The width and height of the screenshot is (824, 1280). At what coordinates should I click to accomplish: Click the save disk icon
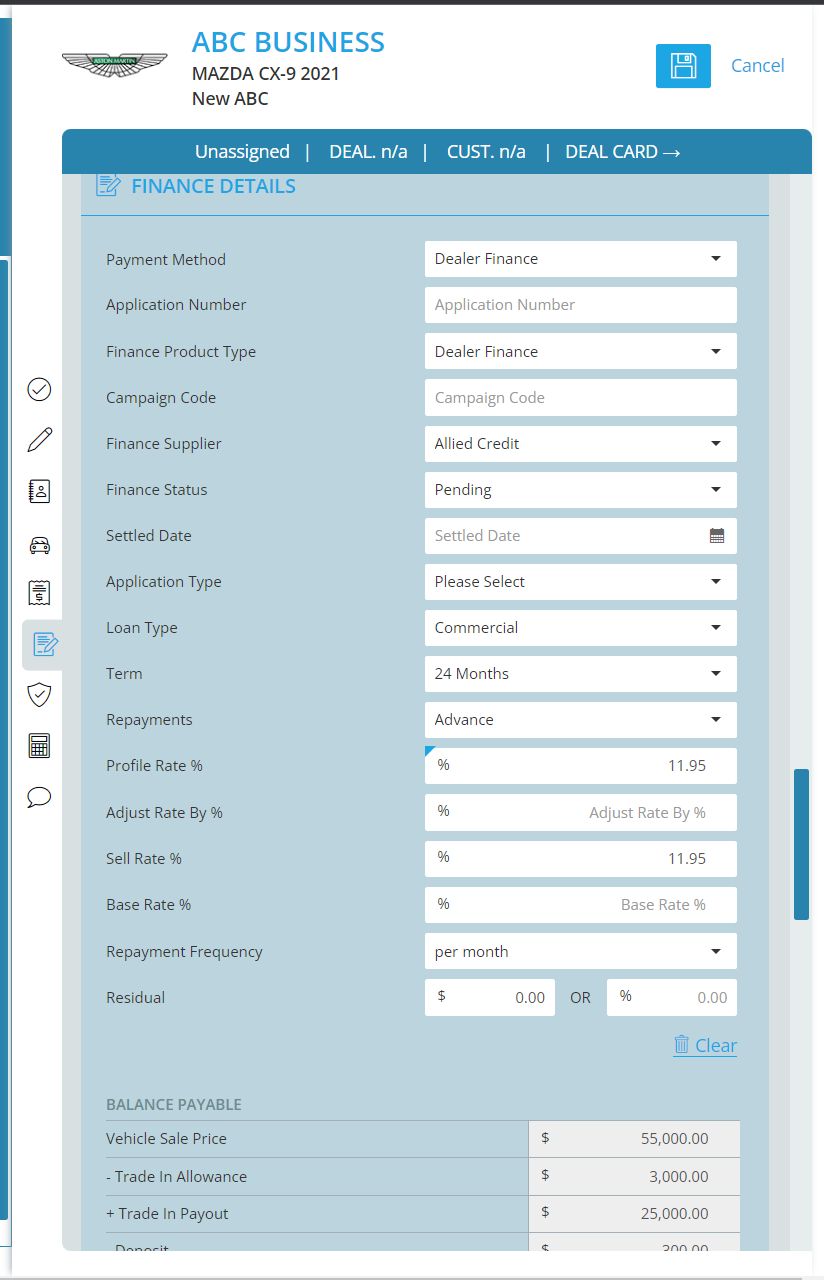coord(683,66)
